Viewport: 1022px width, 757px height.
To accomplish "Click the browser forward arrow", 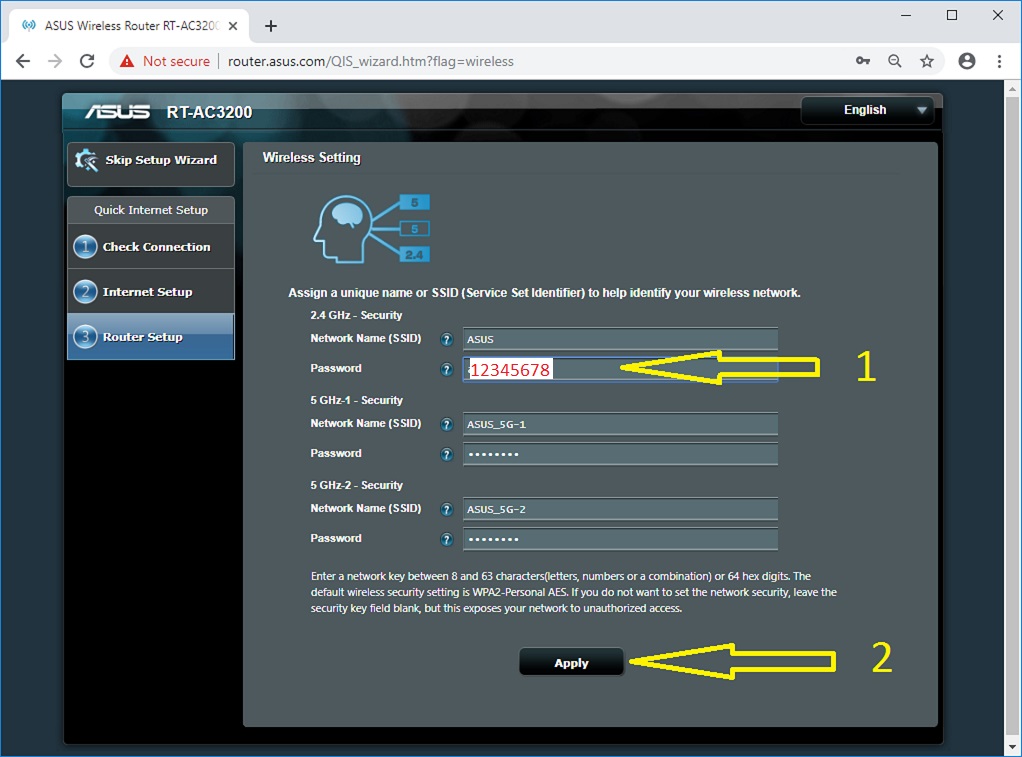I will point(55,61).
